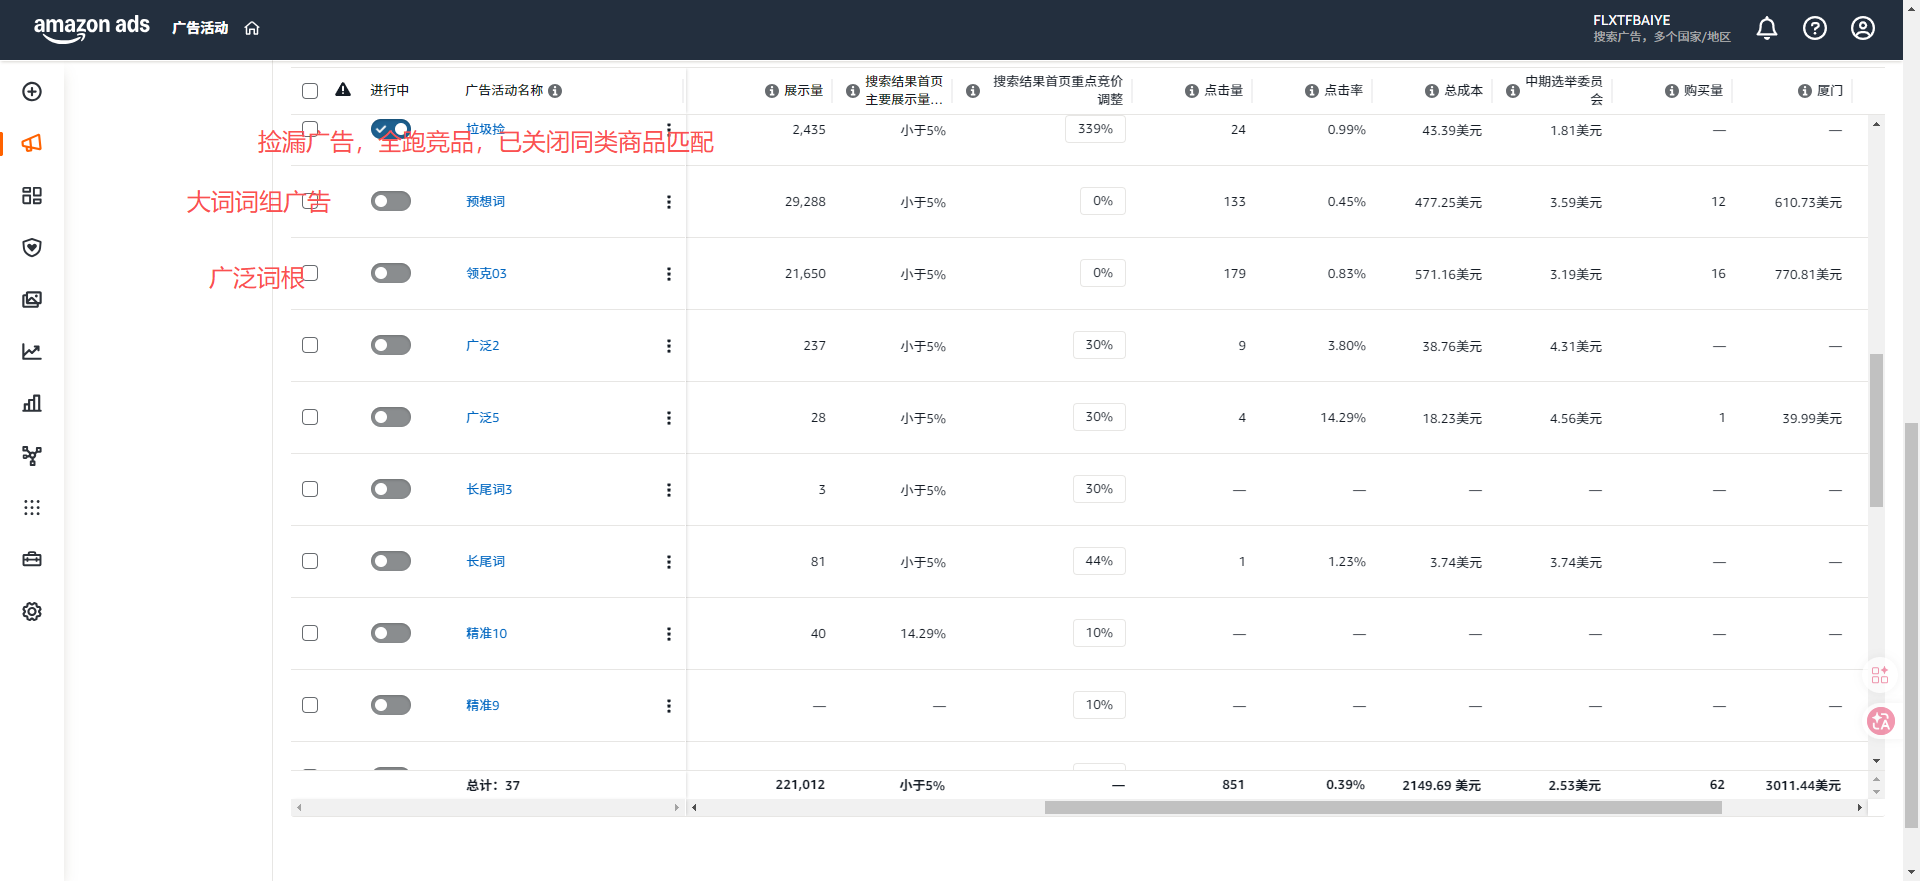Image resolution: width=1920 pixels, height=881 pixels.
Task: Click the plus create icon in sidebar
Action: (32, 92)
